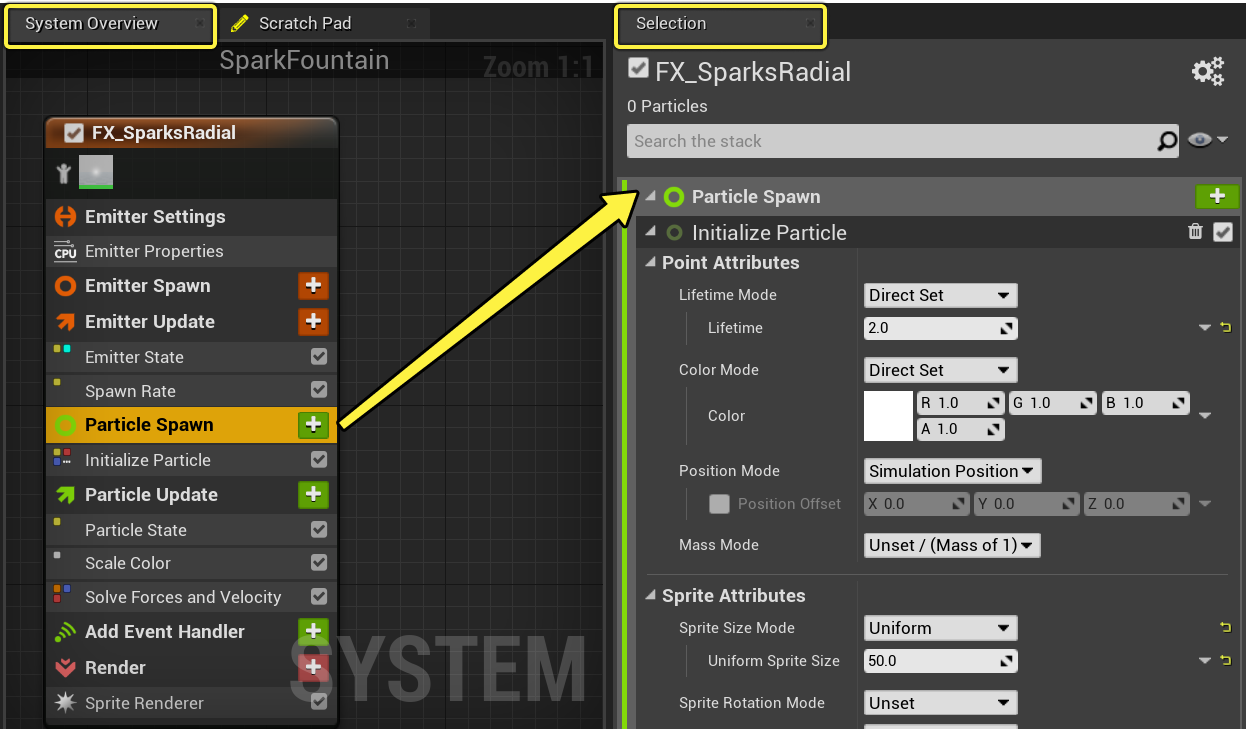Image resolution: width=1246 pixels, height=729 pixels.
Task: Select the Particle Spawn group in the node
Action: point(192,425)
